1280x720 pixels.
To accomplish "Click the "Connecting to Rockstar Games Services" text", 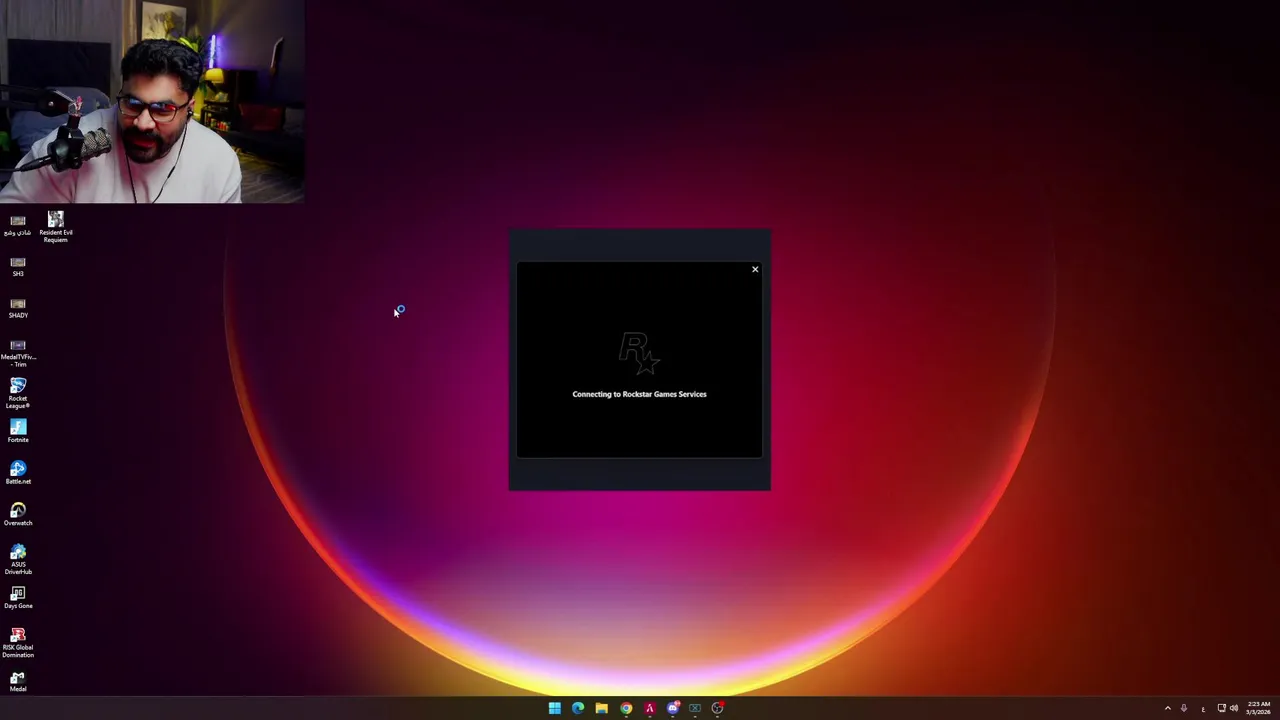I will (x=639, y=394).
